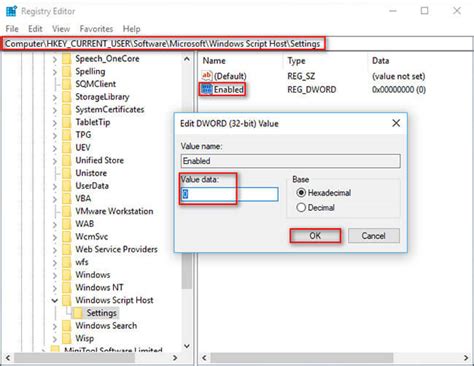Expand the Unified Store key
This screenshot has width=474, height=366.
[x=55, y=161]
